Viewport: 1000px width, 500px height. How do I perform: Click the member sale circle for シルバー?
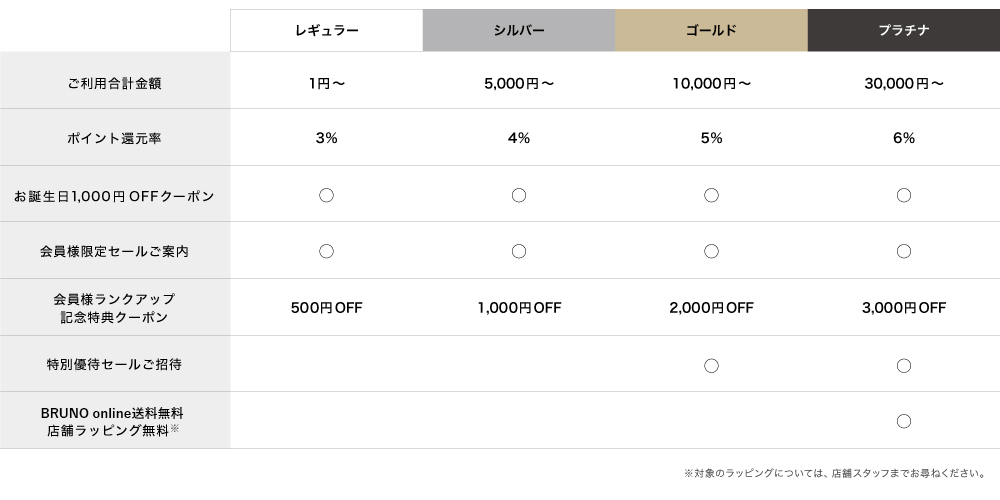click(519, 251)
